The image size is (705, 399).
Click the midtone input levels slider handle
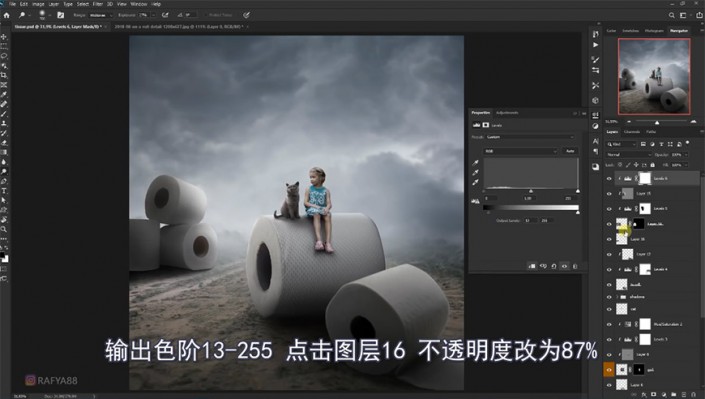pyautogui.click(x=531, y=191)
